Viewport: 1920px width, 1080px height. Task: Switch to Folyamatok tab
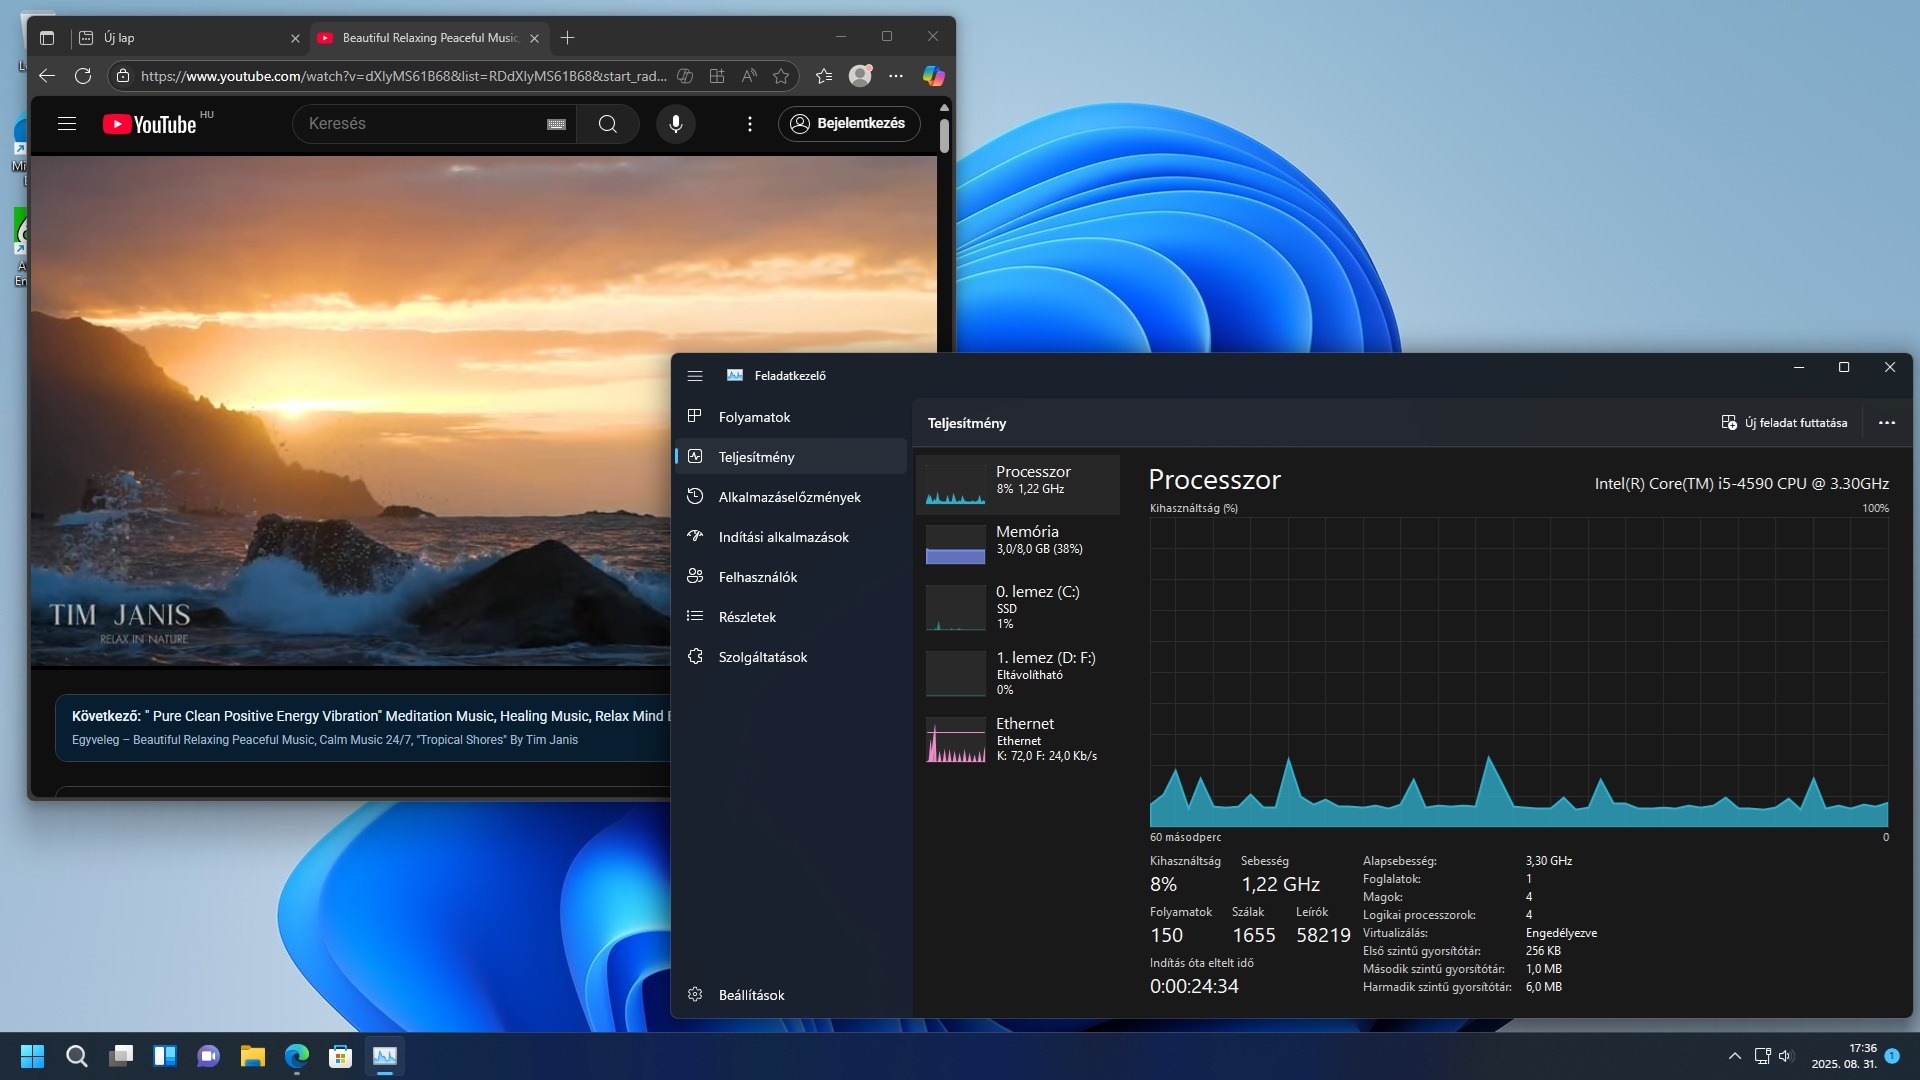pos(754,417)
